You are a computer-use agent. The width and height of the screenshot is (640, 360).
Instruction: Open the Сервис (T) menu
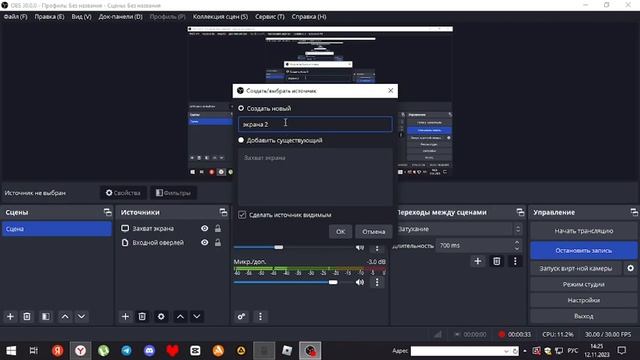[270, 17]
